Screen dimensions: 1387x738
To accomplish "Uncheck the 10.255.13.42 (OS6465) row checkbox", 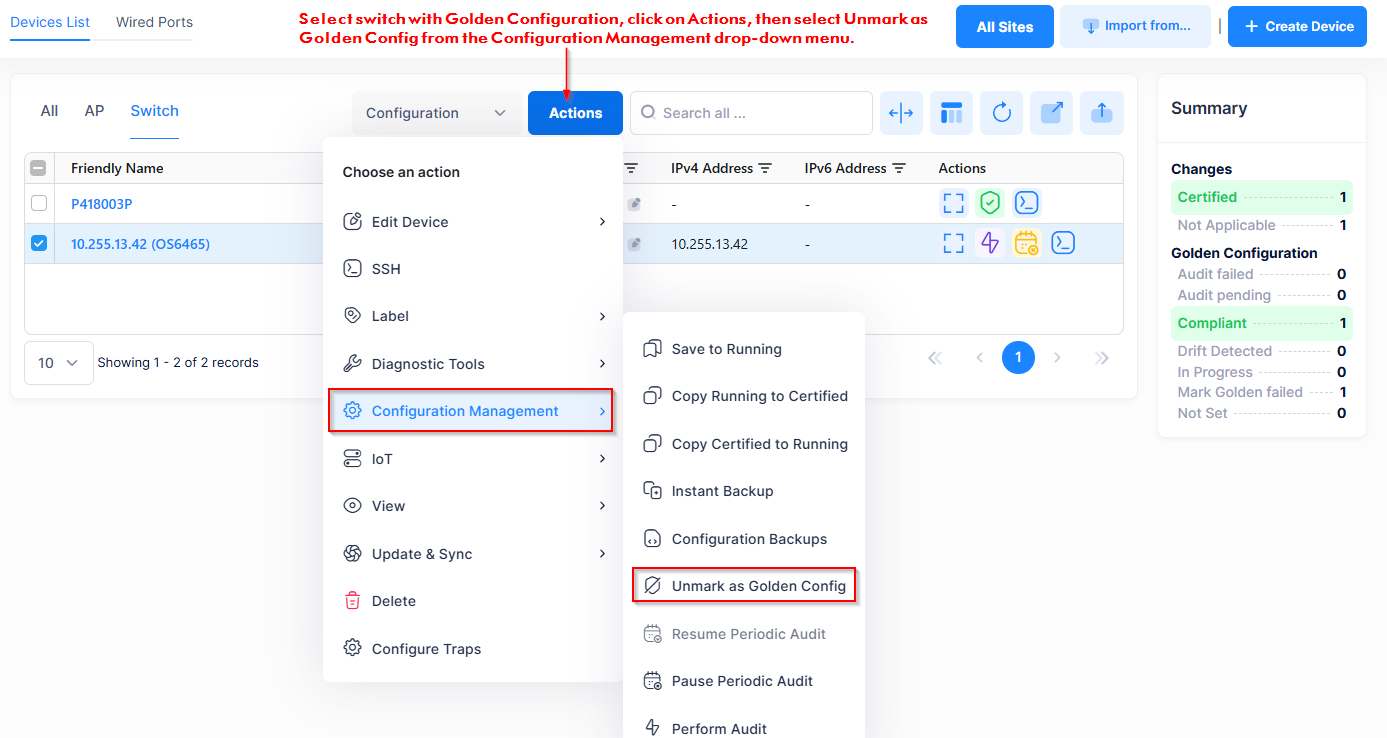I will (x=39, y=243).
